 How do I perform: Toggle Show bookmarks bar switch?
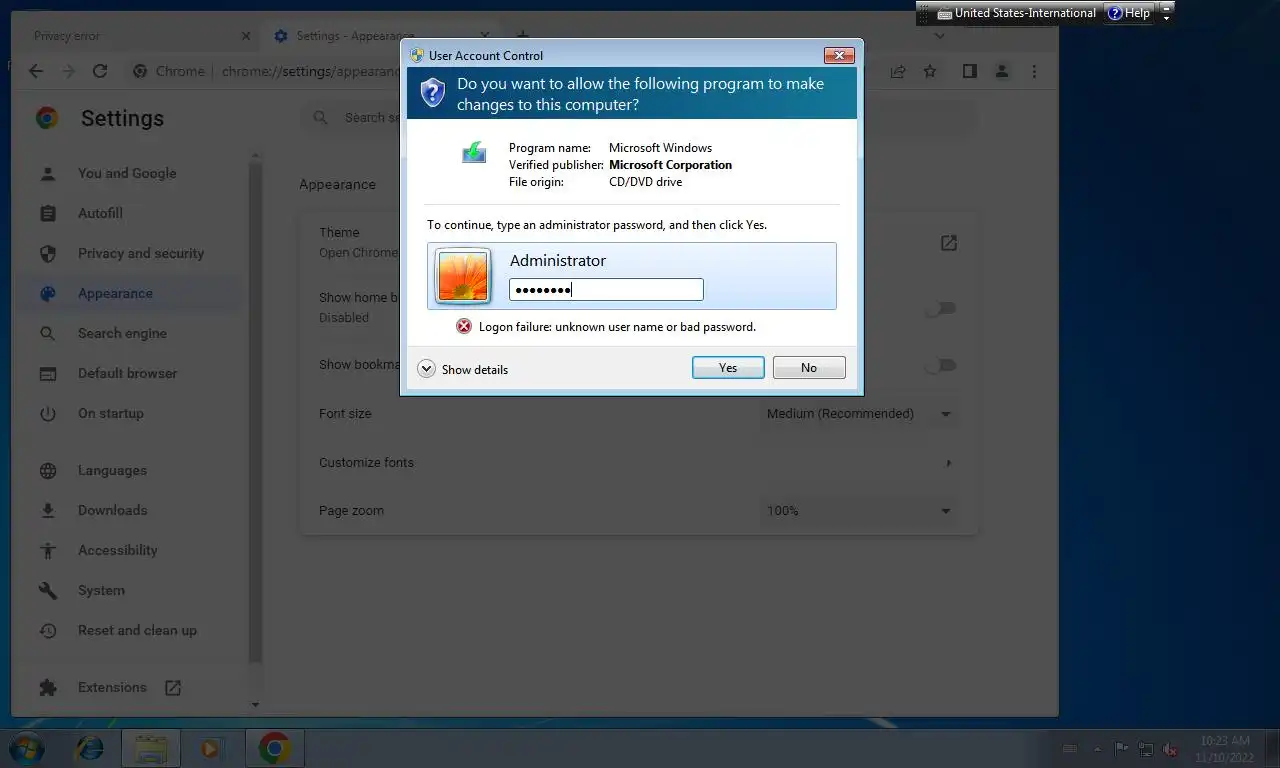(940, 365)
